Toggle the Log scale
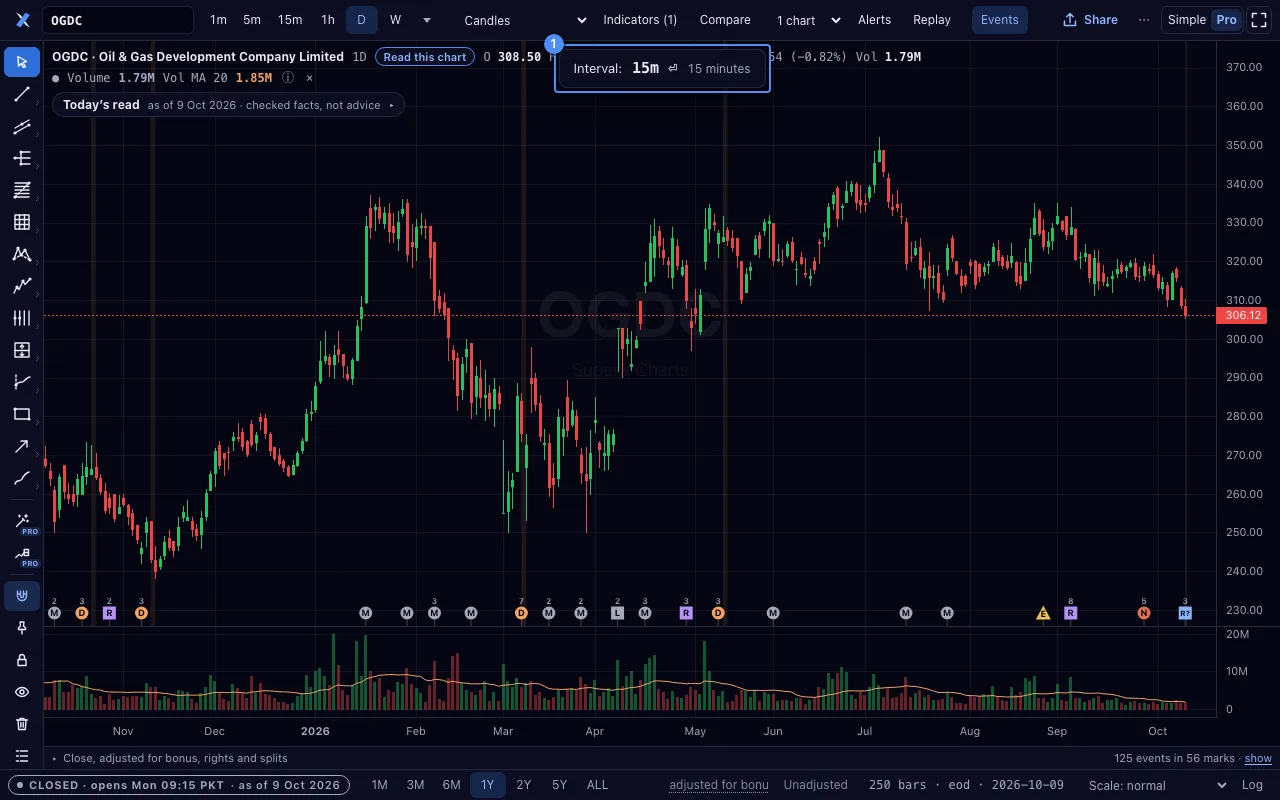This screenshot has height=800, width=1280. tap(1251, 785)
